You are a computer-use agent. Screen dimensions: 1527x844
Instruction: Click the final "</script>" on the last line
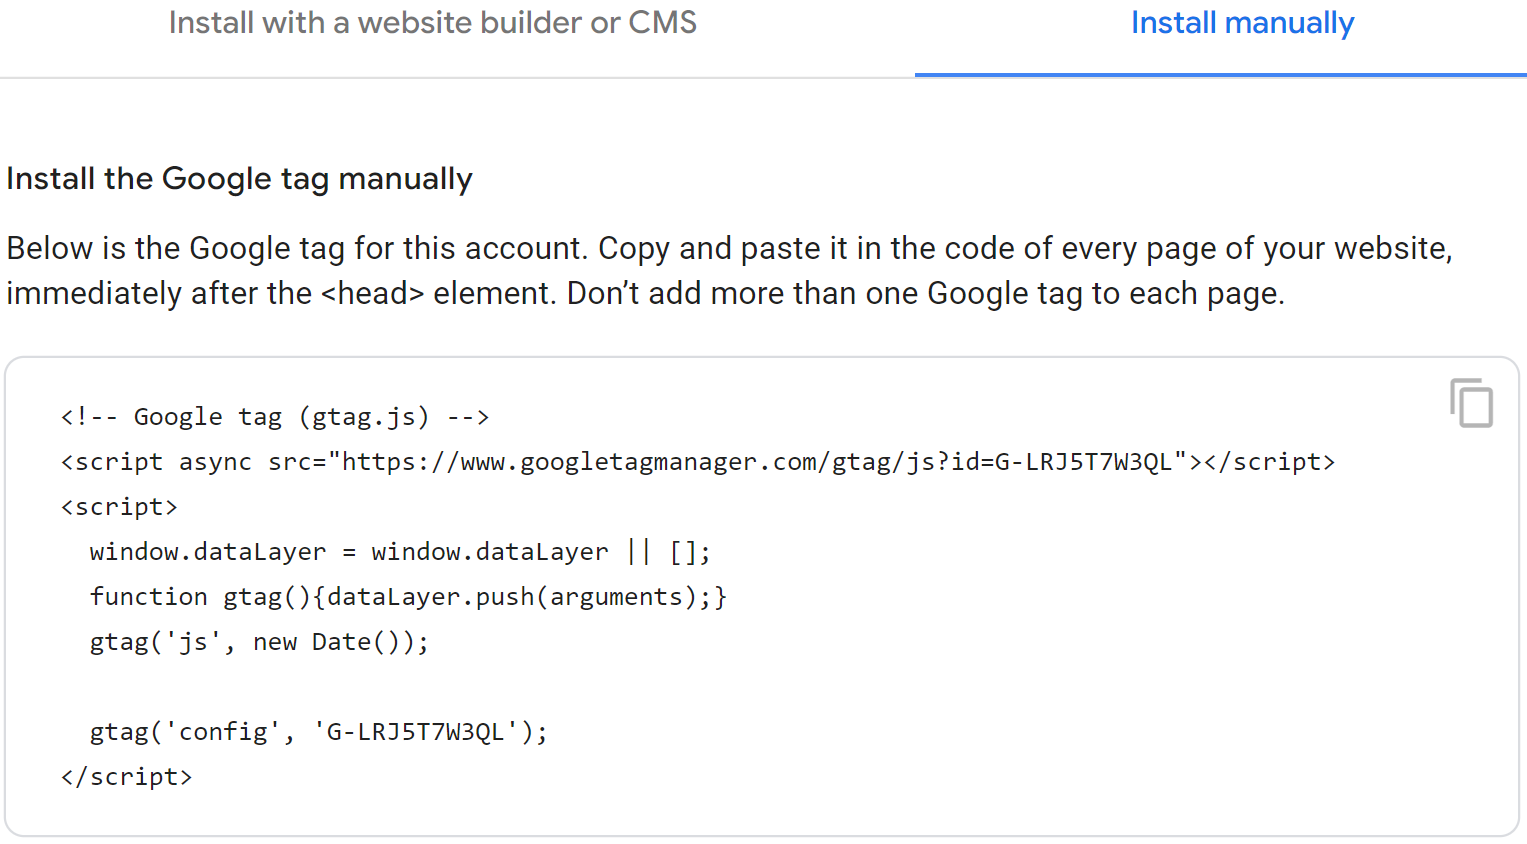click(126, 777)
